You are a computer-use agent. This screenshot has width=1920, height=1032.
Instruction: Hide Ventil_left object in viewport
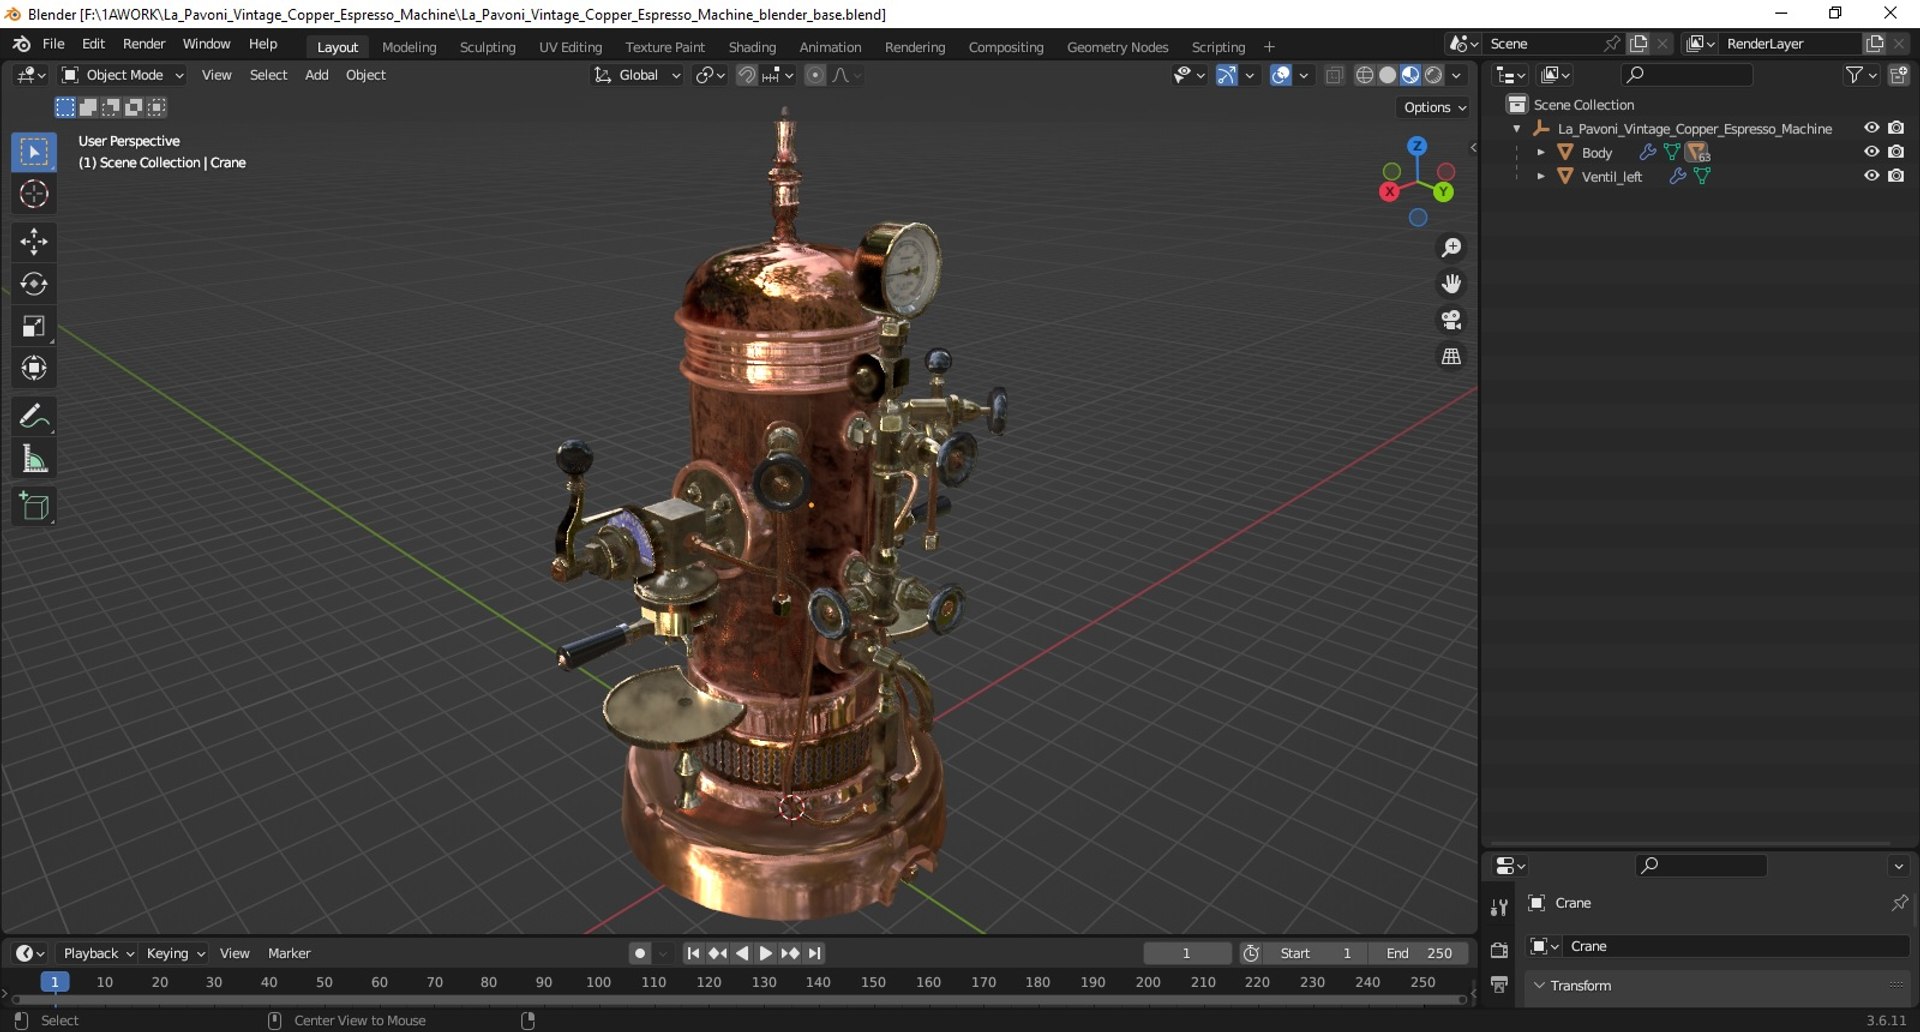coord(1871,176)
